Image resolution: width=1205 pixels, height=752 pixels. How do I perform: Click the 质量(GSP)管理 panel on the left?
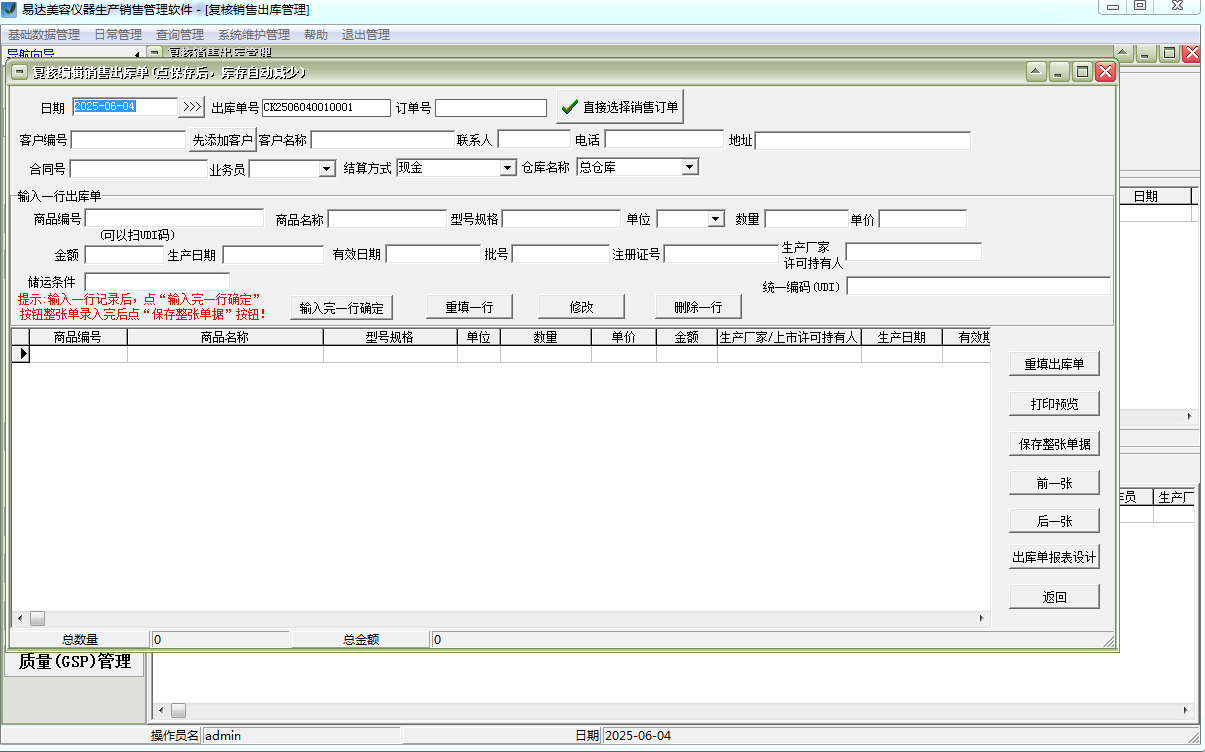click(x=74, y=661)
